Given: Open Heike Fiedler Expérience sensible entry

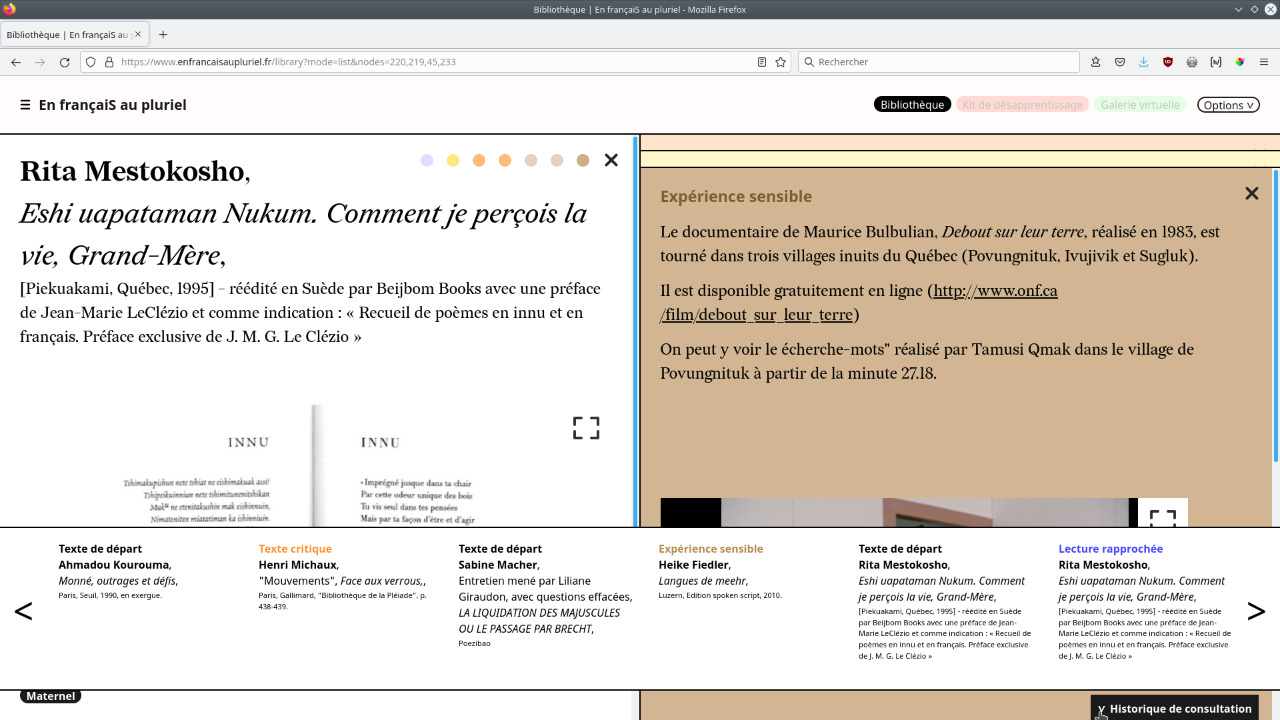Looking at the screenshot, I should [x=720, y=572].
